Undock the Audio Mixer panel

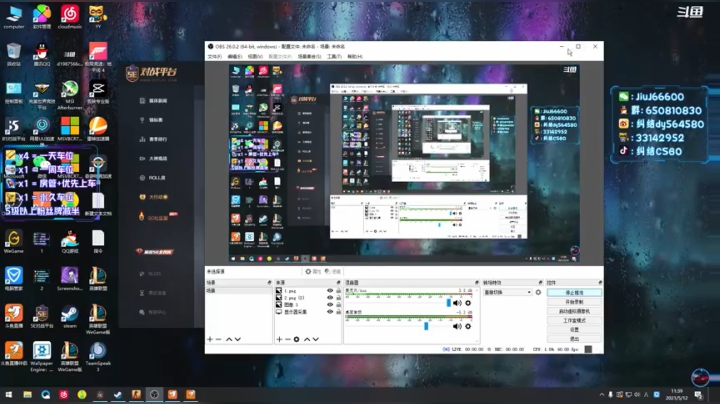tap(477, 282)
